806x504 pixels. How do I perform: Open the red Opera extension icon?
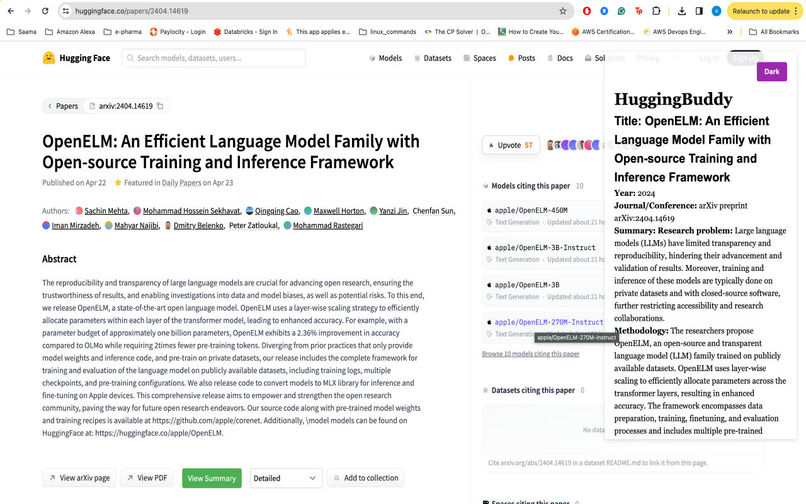pos(587,11)
